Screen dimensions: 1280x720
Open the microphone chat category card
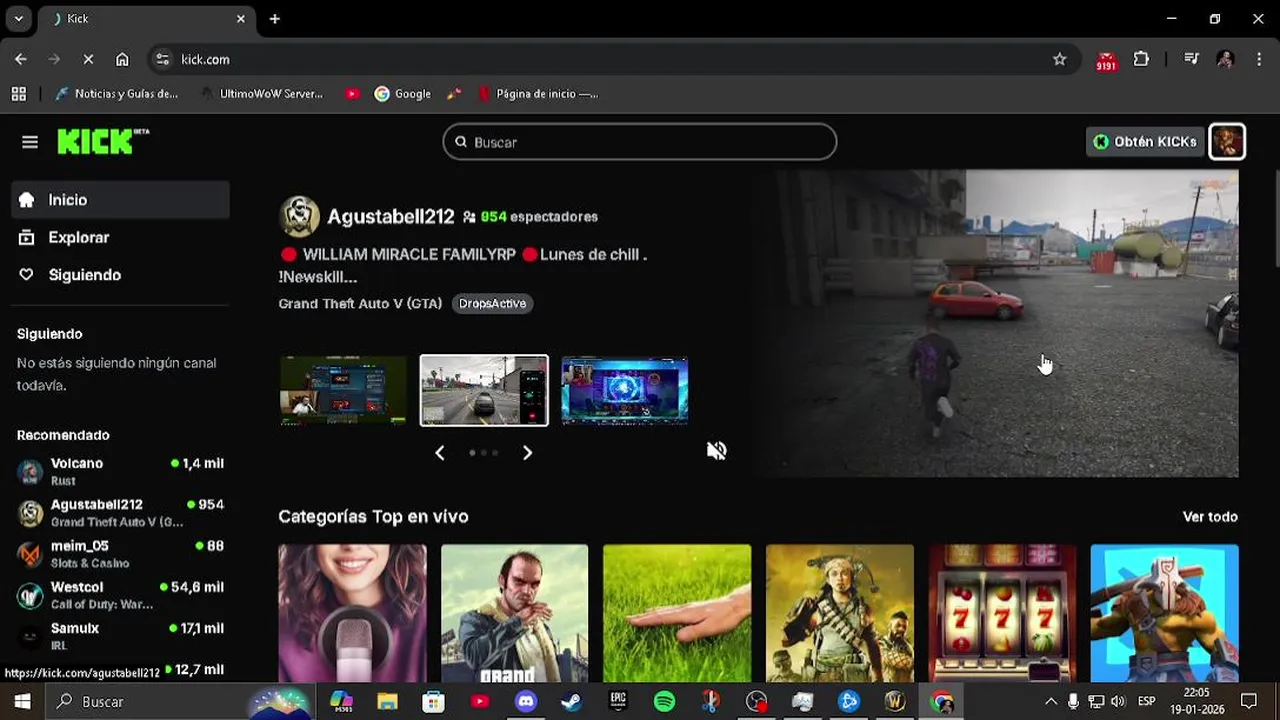click(352, 613)
